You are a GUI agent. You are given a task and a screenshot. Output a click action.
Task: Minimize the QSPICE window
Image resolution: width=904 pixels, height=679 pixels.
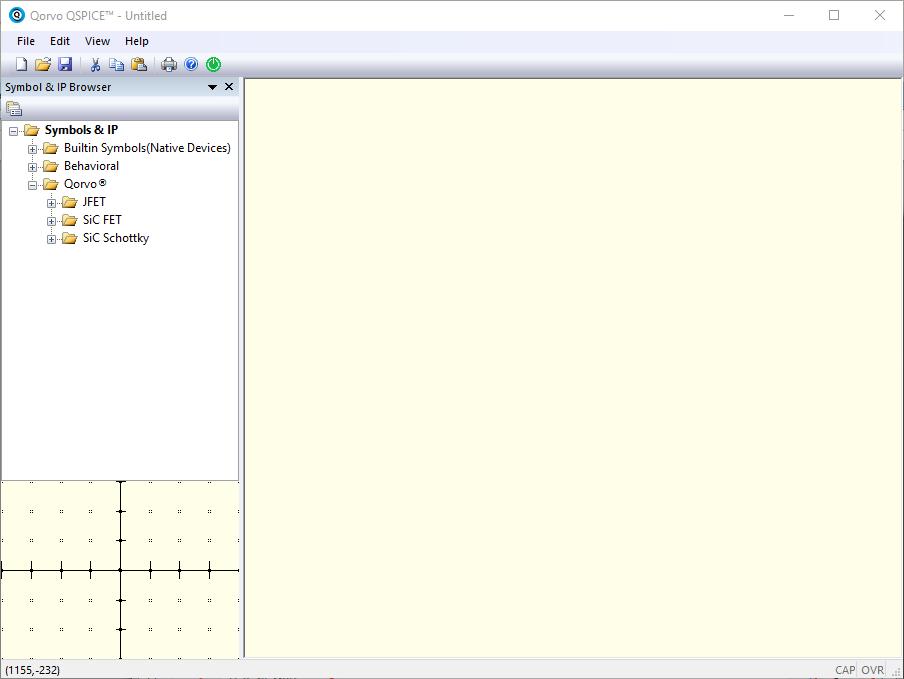click(789, 16)
